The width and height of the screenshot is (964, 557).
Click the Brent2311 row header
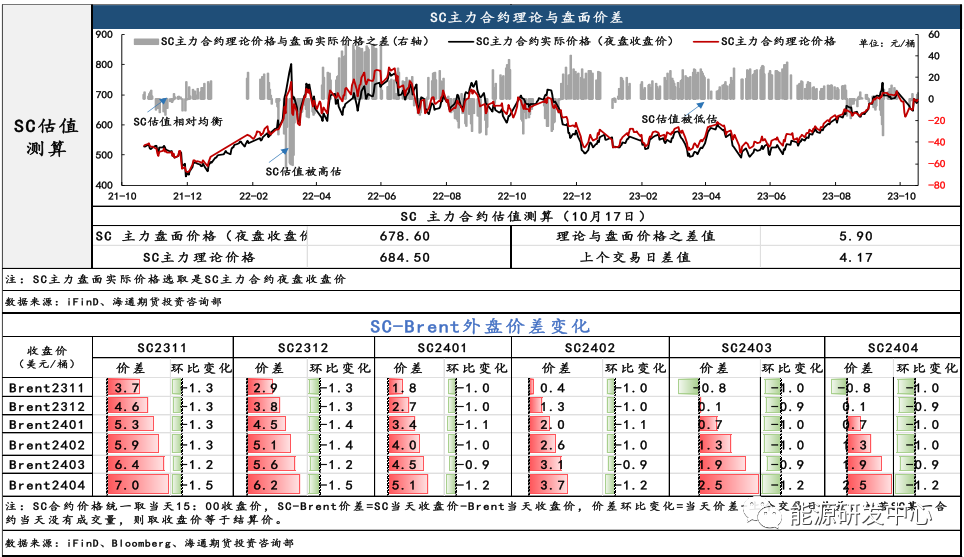tap(47, 388)
